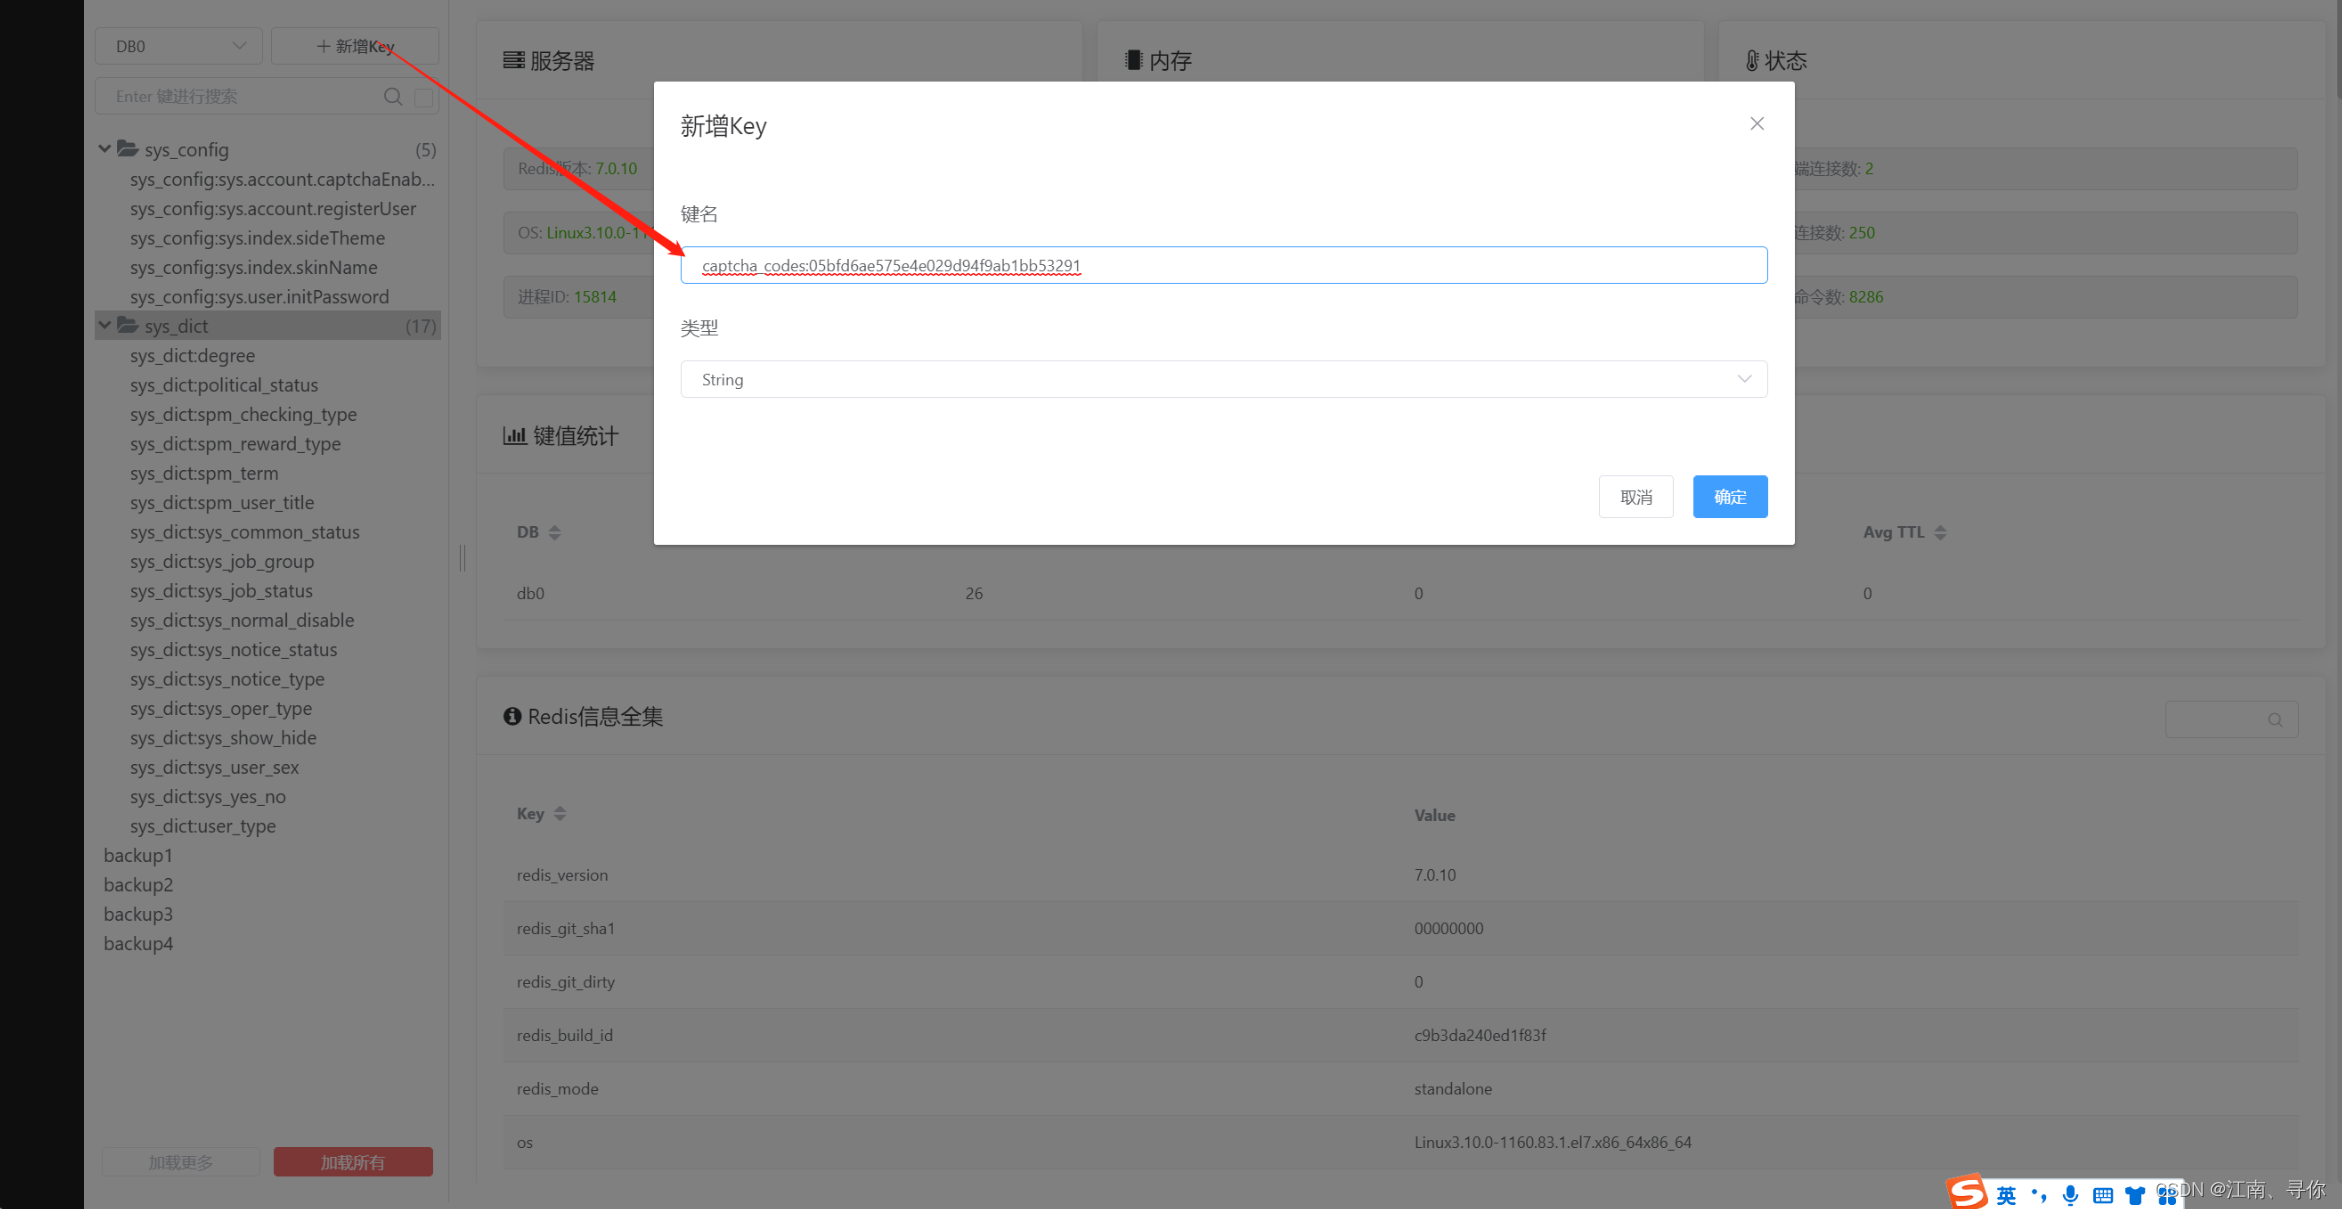
Task: Open key sys_config:sys.index.skinName
Action: (x=253, y=267)
